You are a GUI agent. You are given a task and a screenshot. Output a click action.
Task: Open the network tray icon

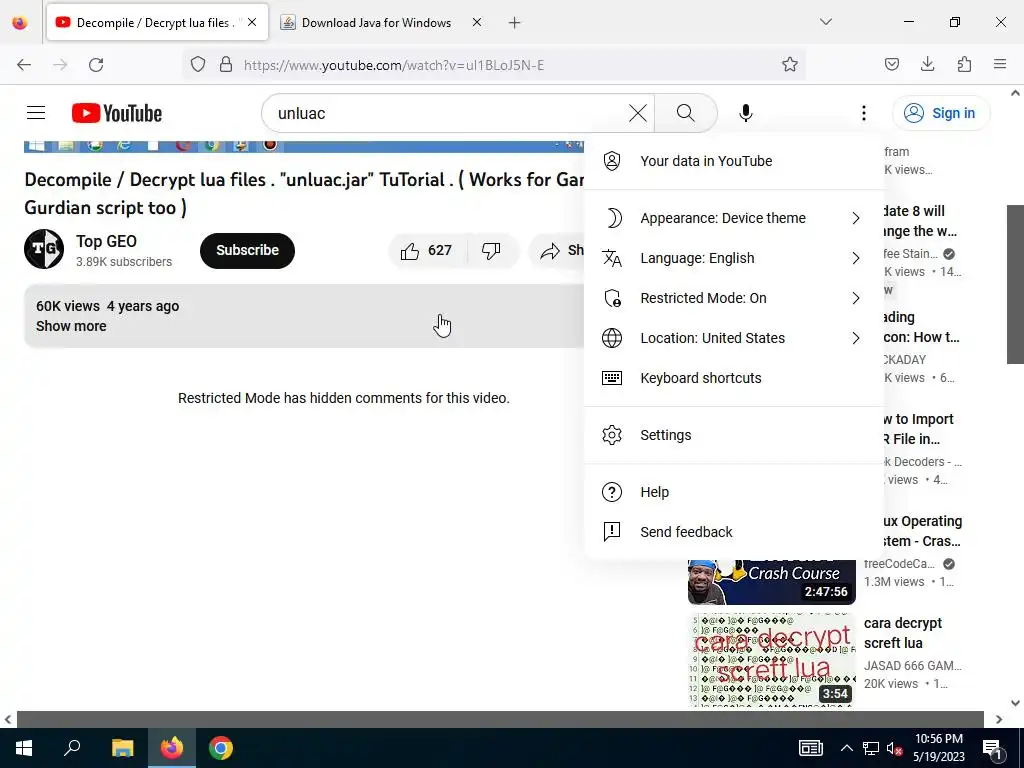[x=871, y=748]
